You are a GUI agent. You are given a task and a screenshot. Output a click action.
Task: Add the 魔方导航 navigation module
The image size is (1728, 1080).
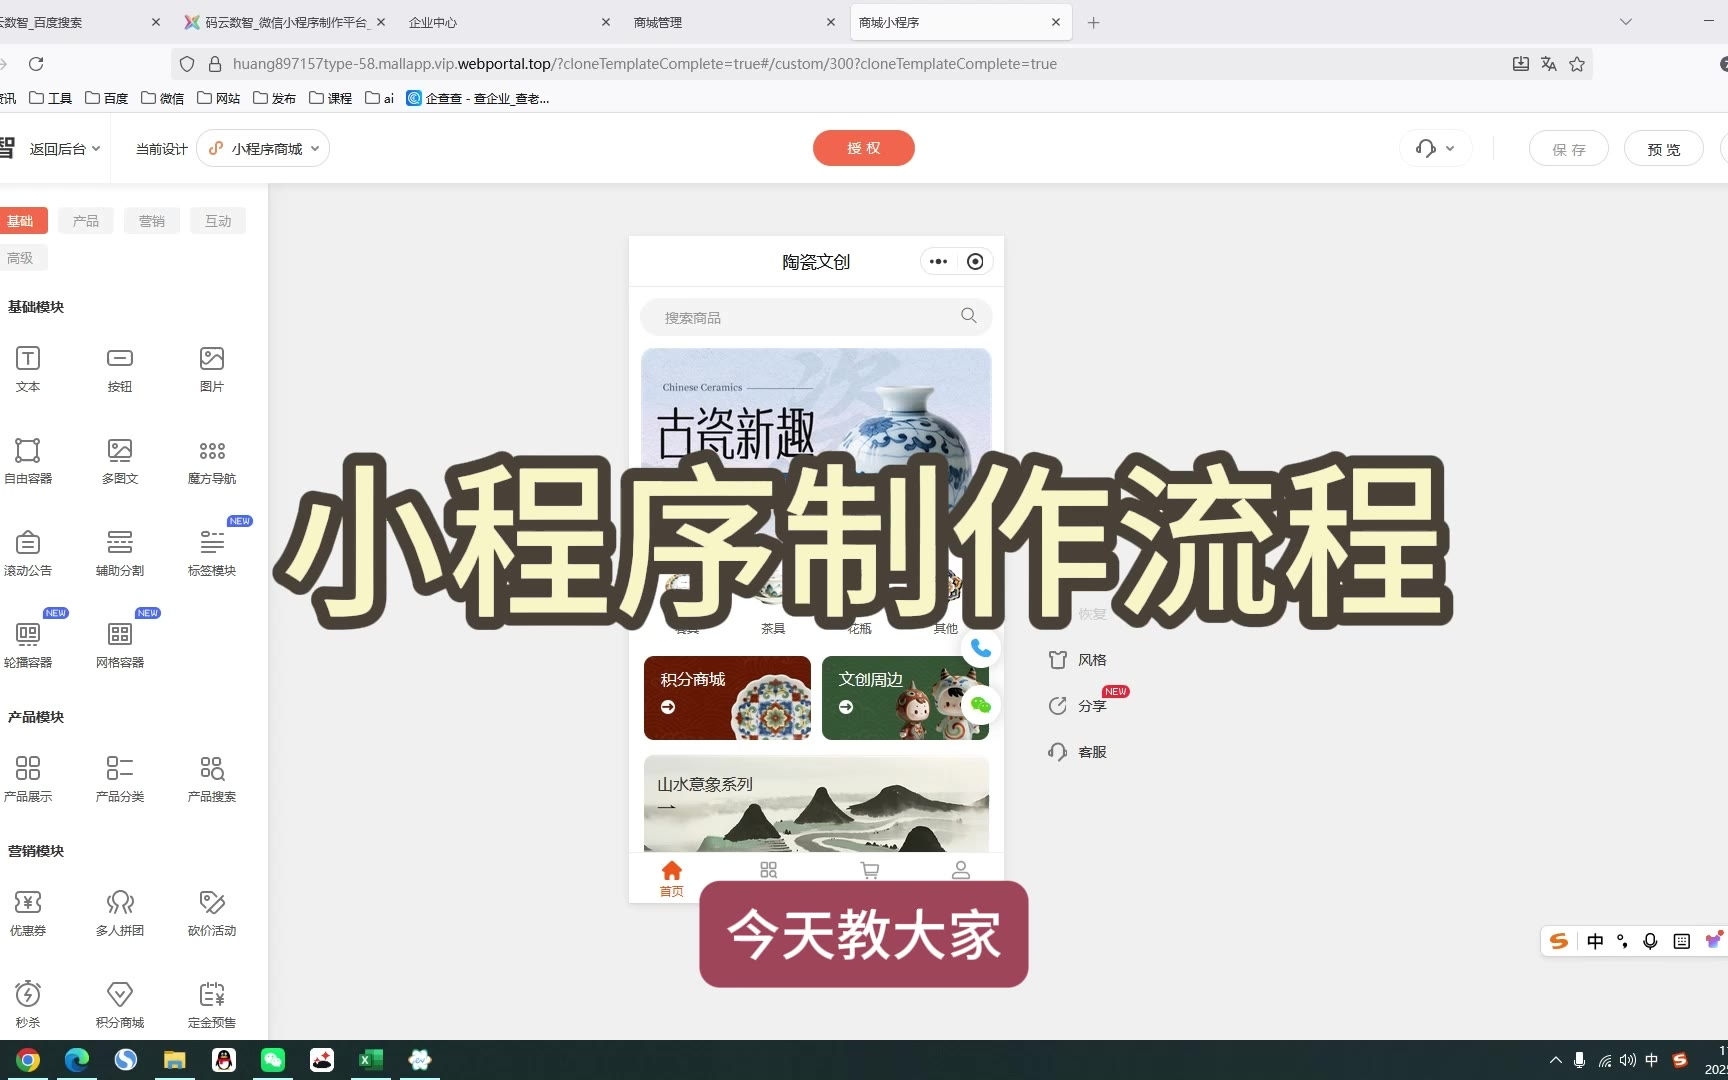(x=212, y=461)
